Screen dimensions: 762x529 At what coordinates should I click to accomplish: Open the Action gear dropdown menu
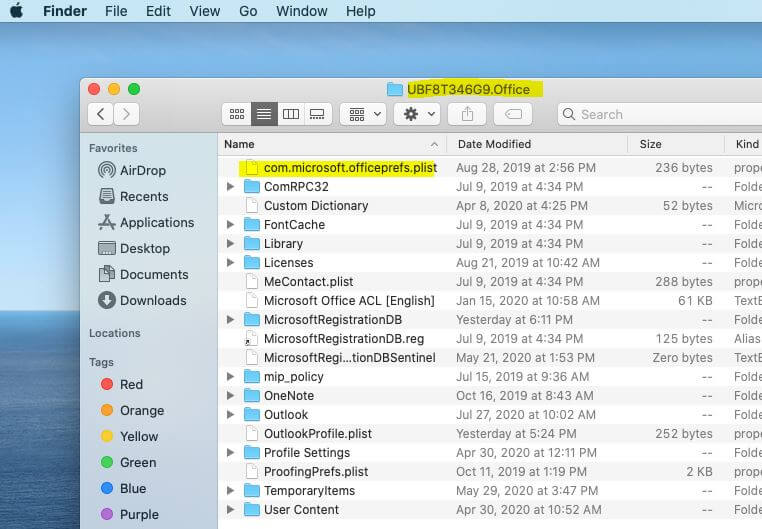[x=417, y=114]
